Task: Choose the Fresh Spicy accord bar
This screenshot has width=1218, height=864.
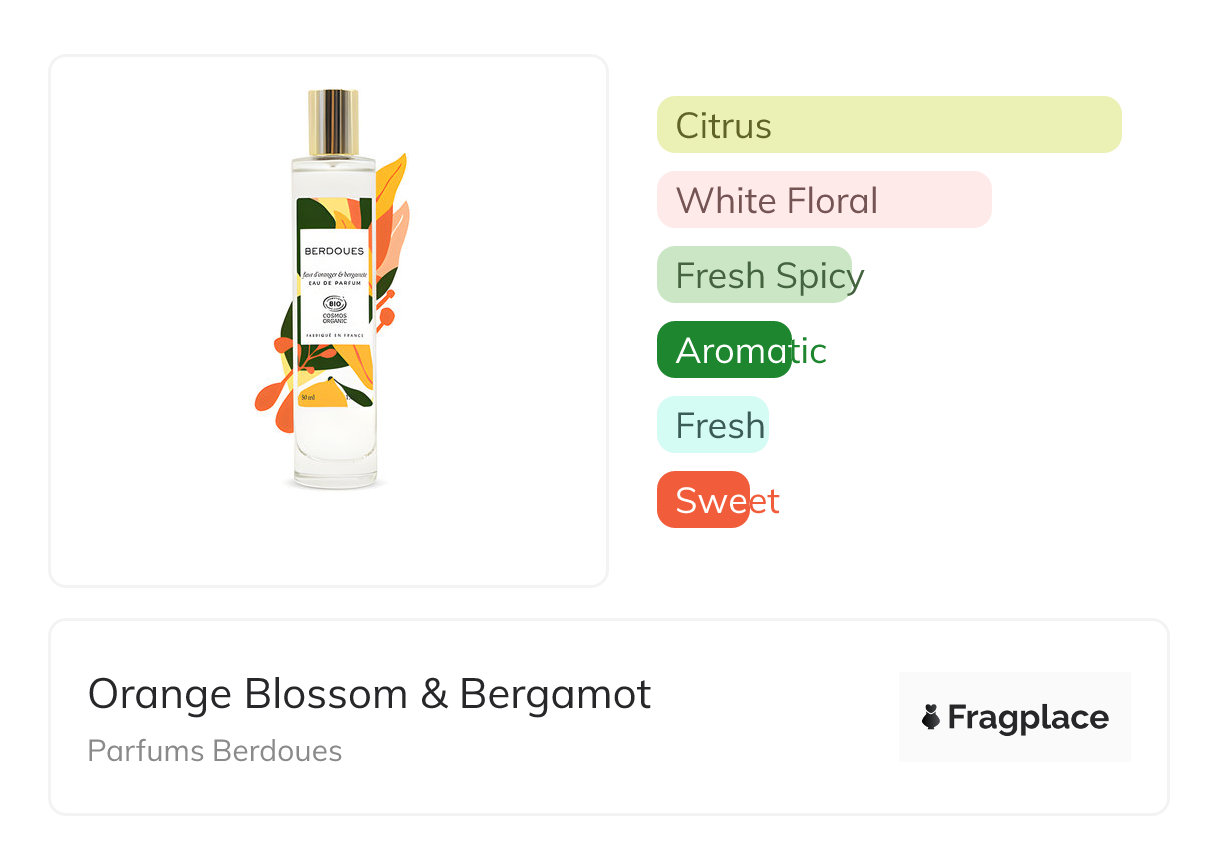Action: click(x=754, y=275)
